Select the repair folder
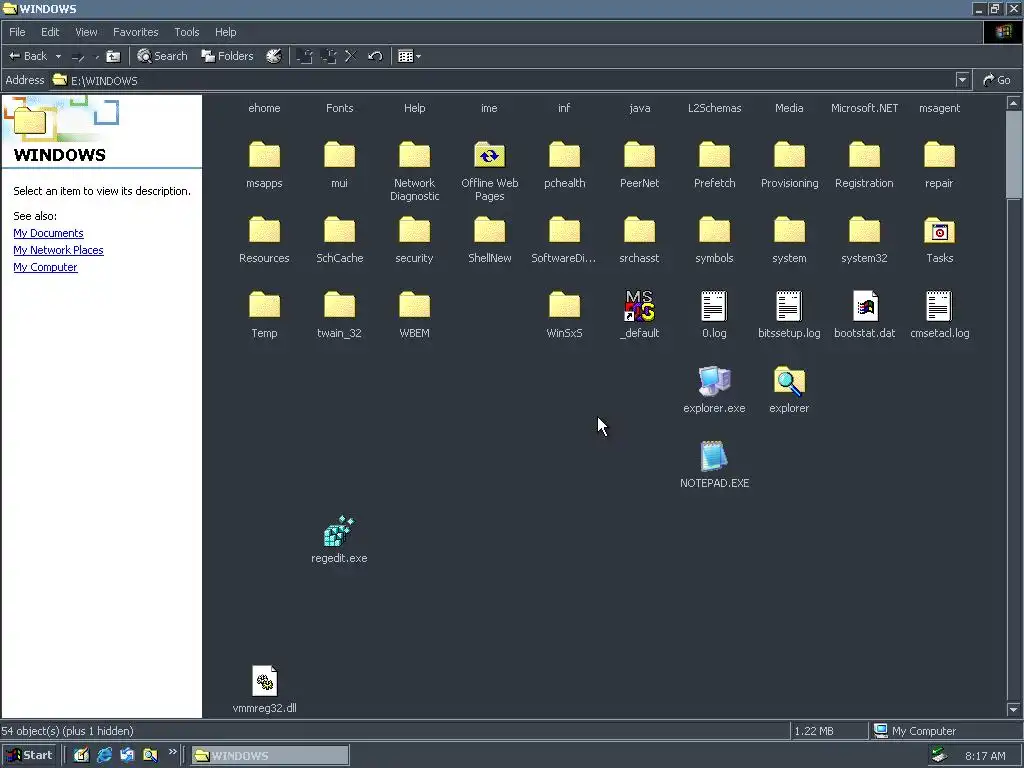 click(939, 155)
